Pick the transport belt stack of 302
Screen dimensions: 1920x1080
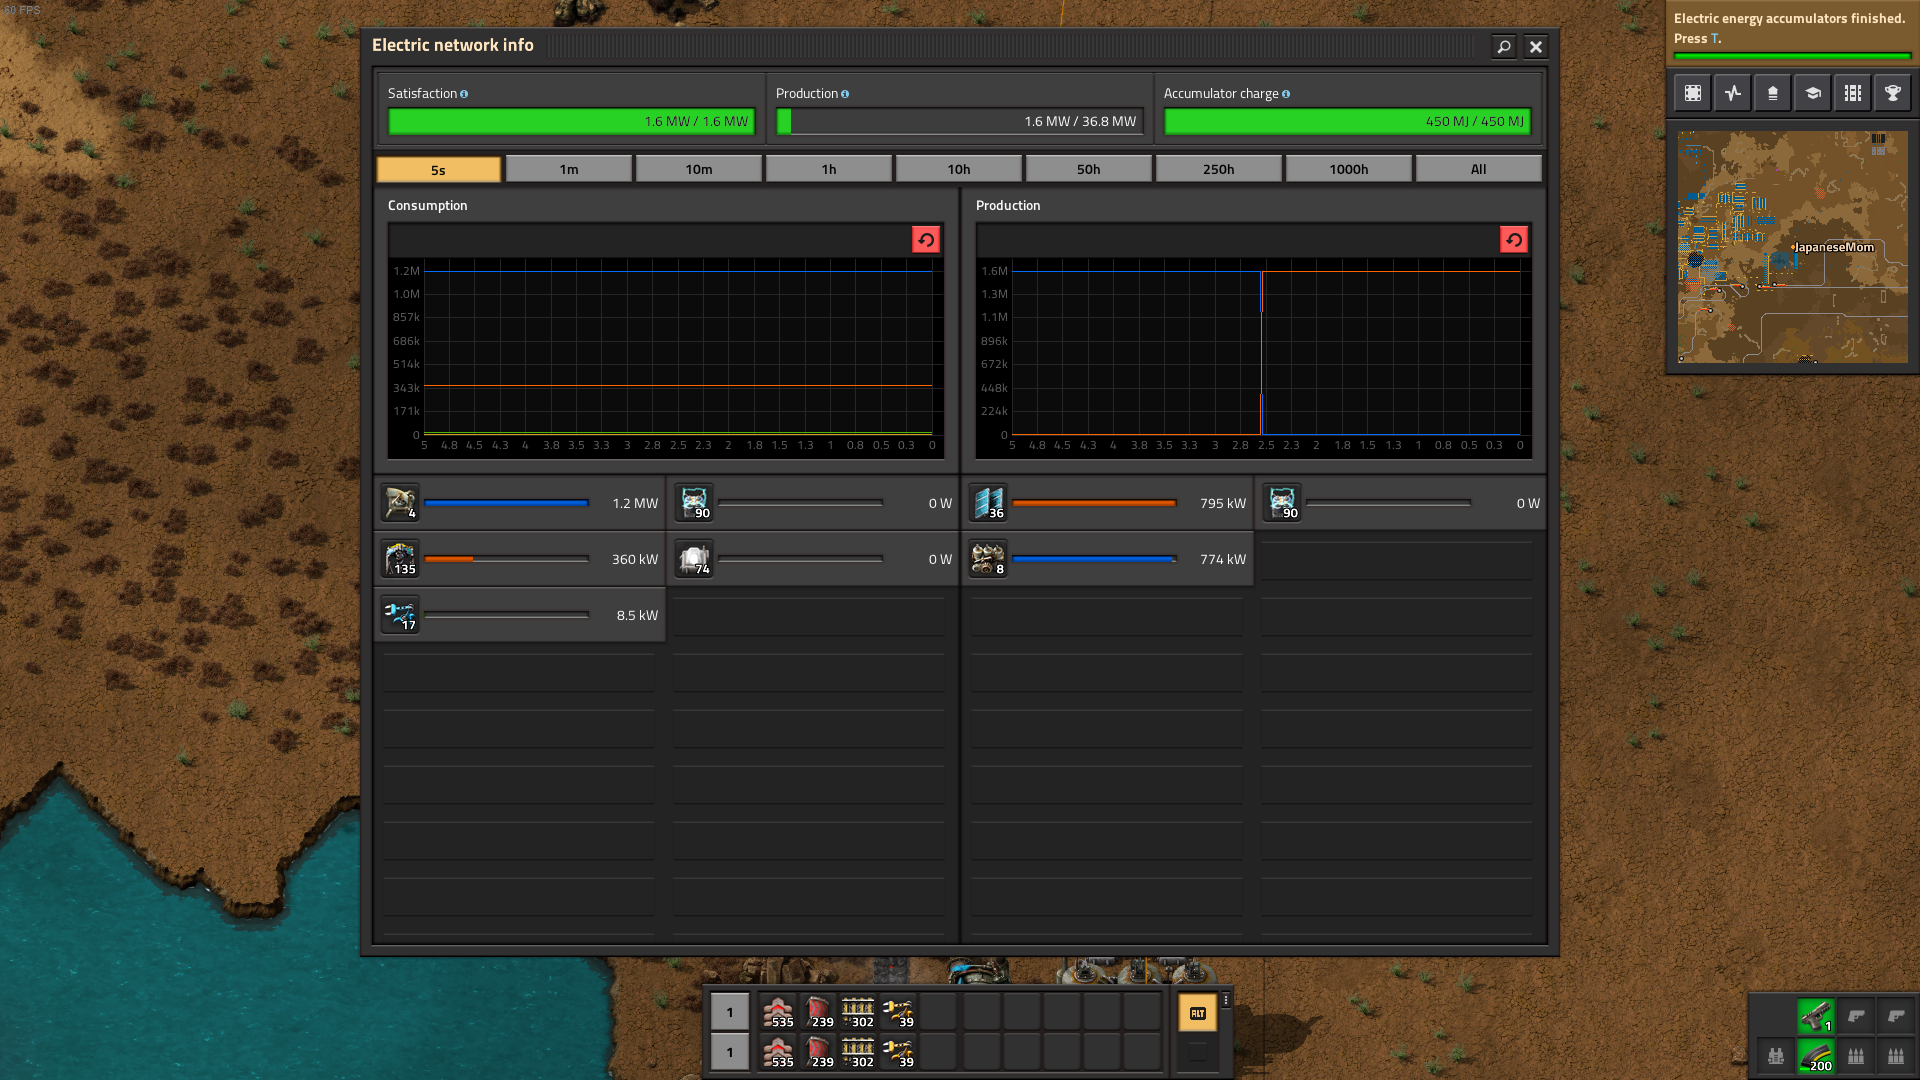tap(858, 1012)
